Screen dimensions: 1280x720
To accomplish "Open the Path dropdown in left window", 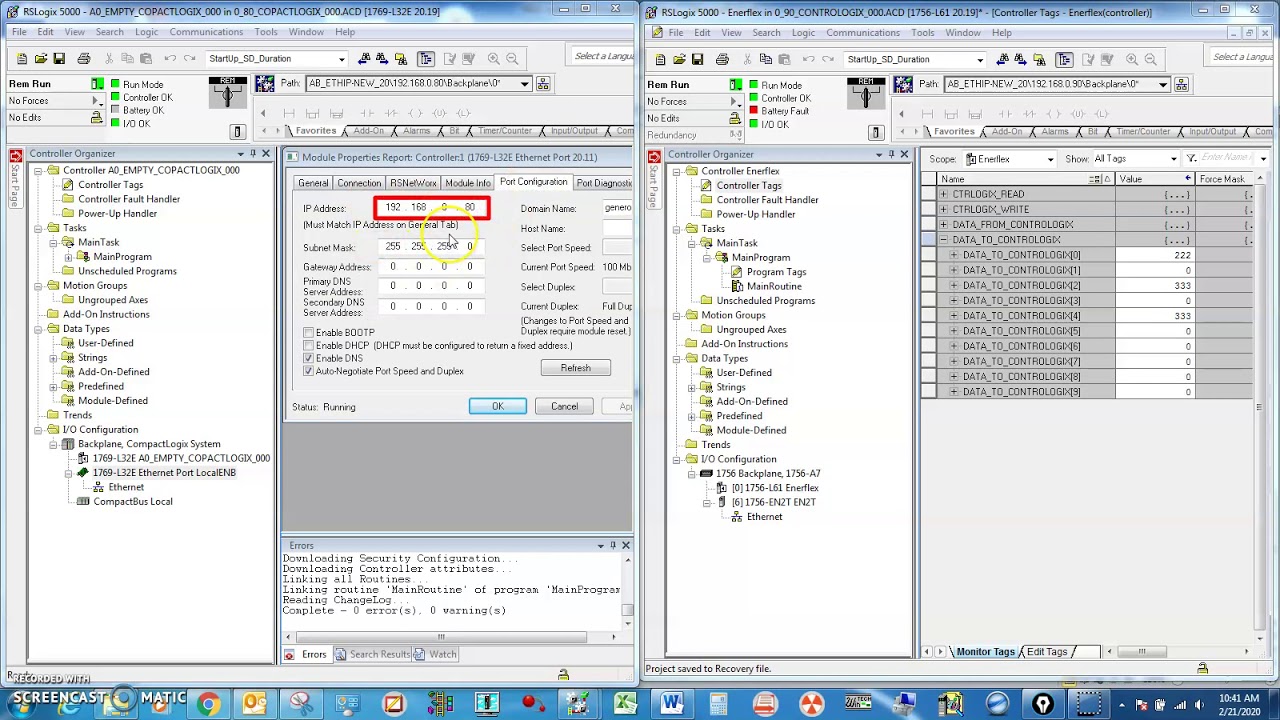I will pos(524,84).
